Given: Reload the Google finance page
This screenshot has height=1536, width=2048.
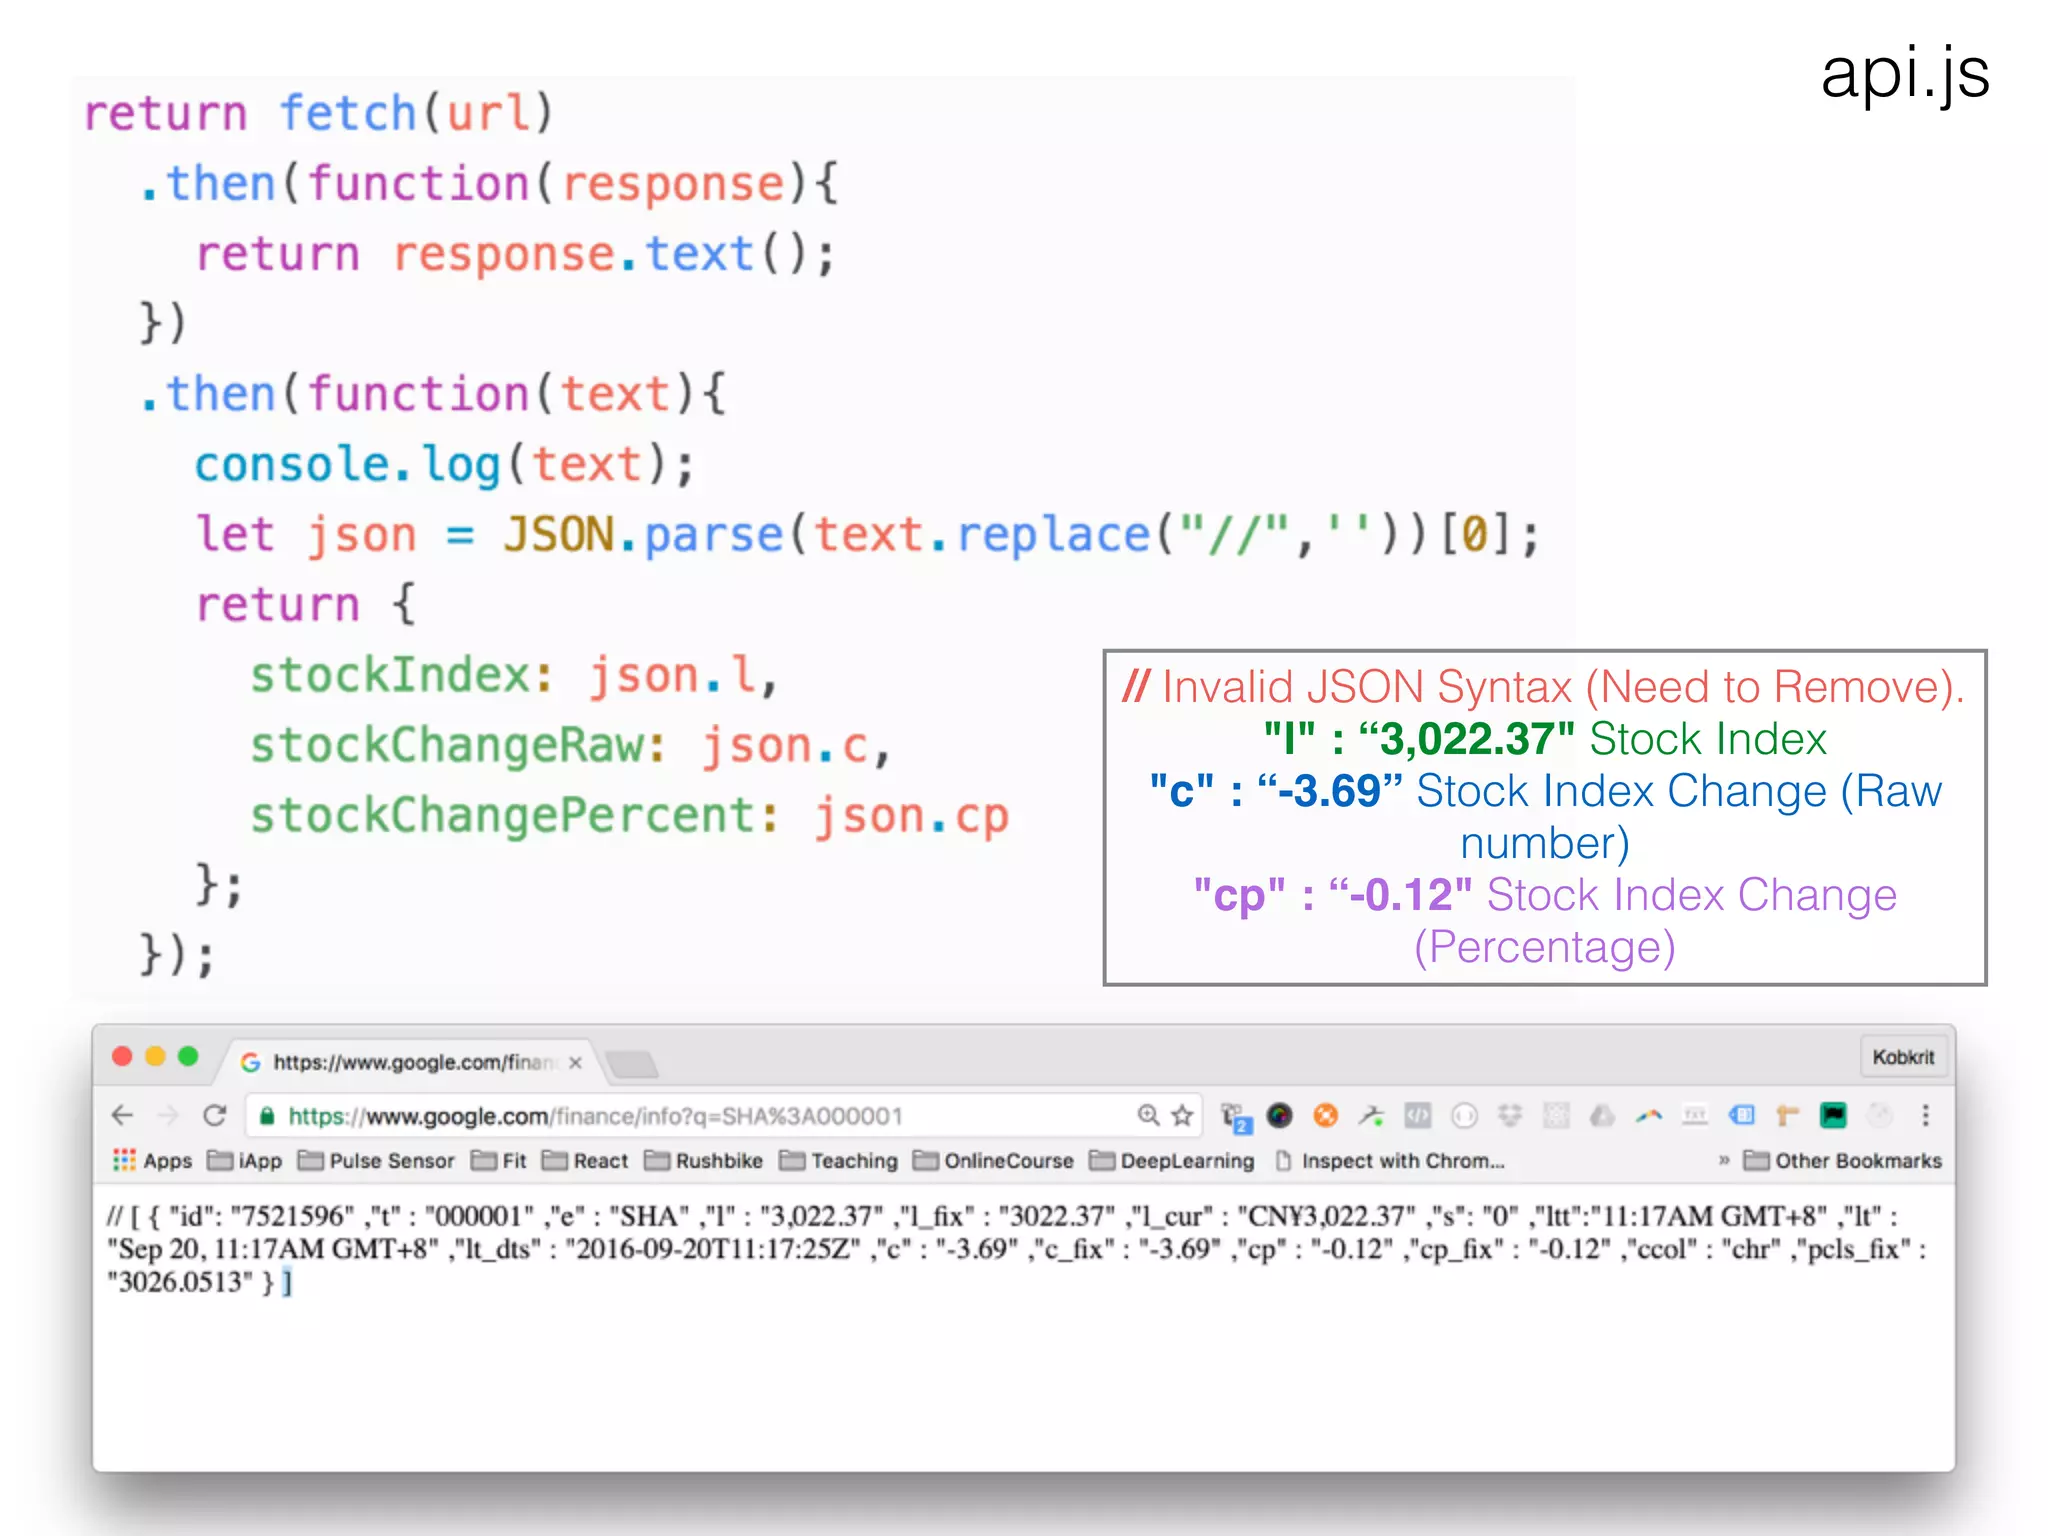Looking at the screenshot, I should (214, 1115).
